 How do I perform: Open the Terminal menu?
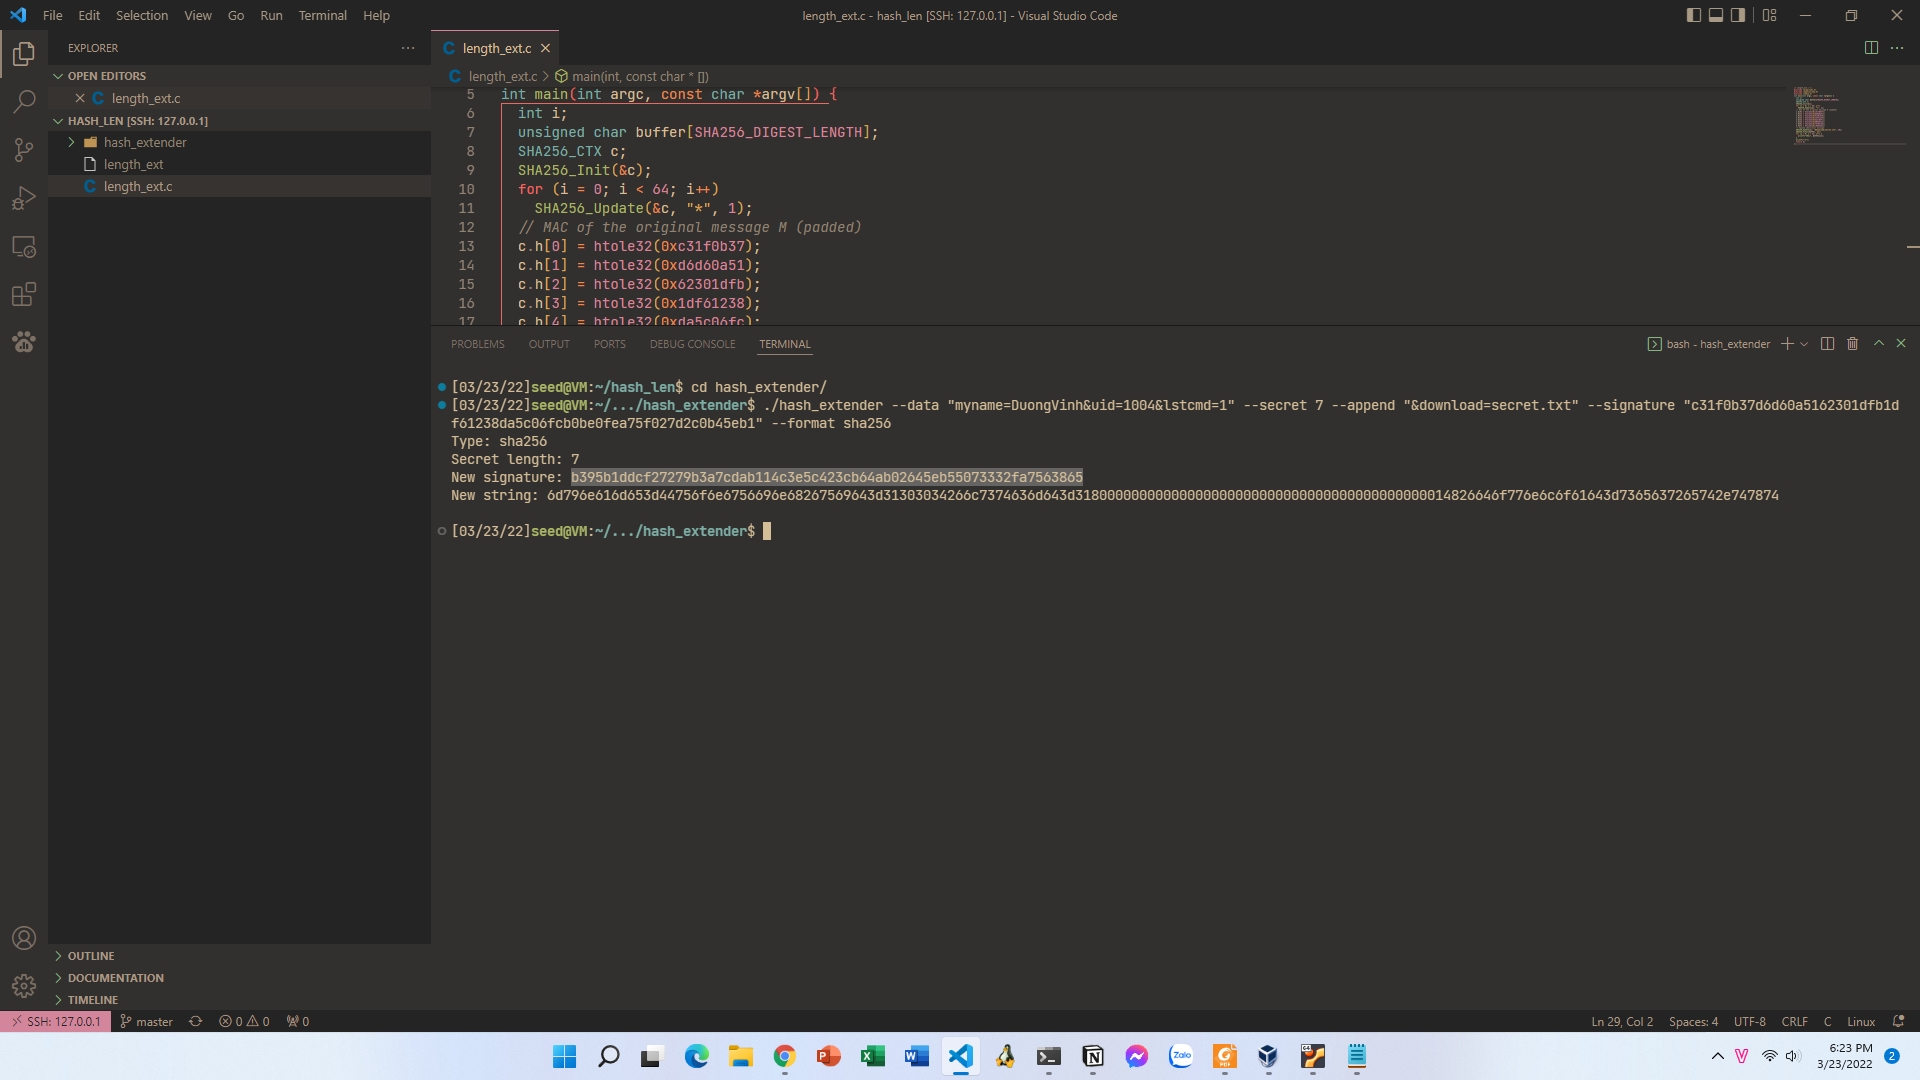click(x=322, y=15)
